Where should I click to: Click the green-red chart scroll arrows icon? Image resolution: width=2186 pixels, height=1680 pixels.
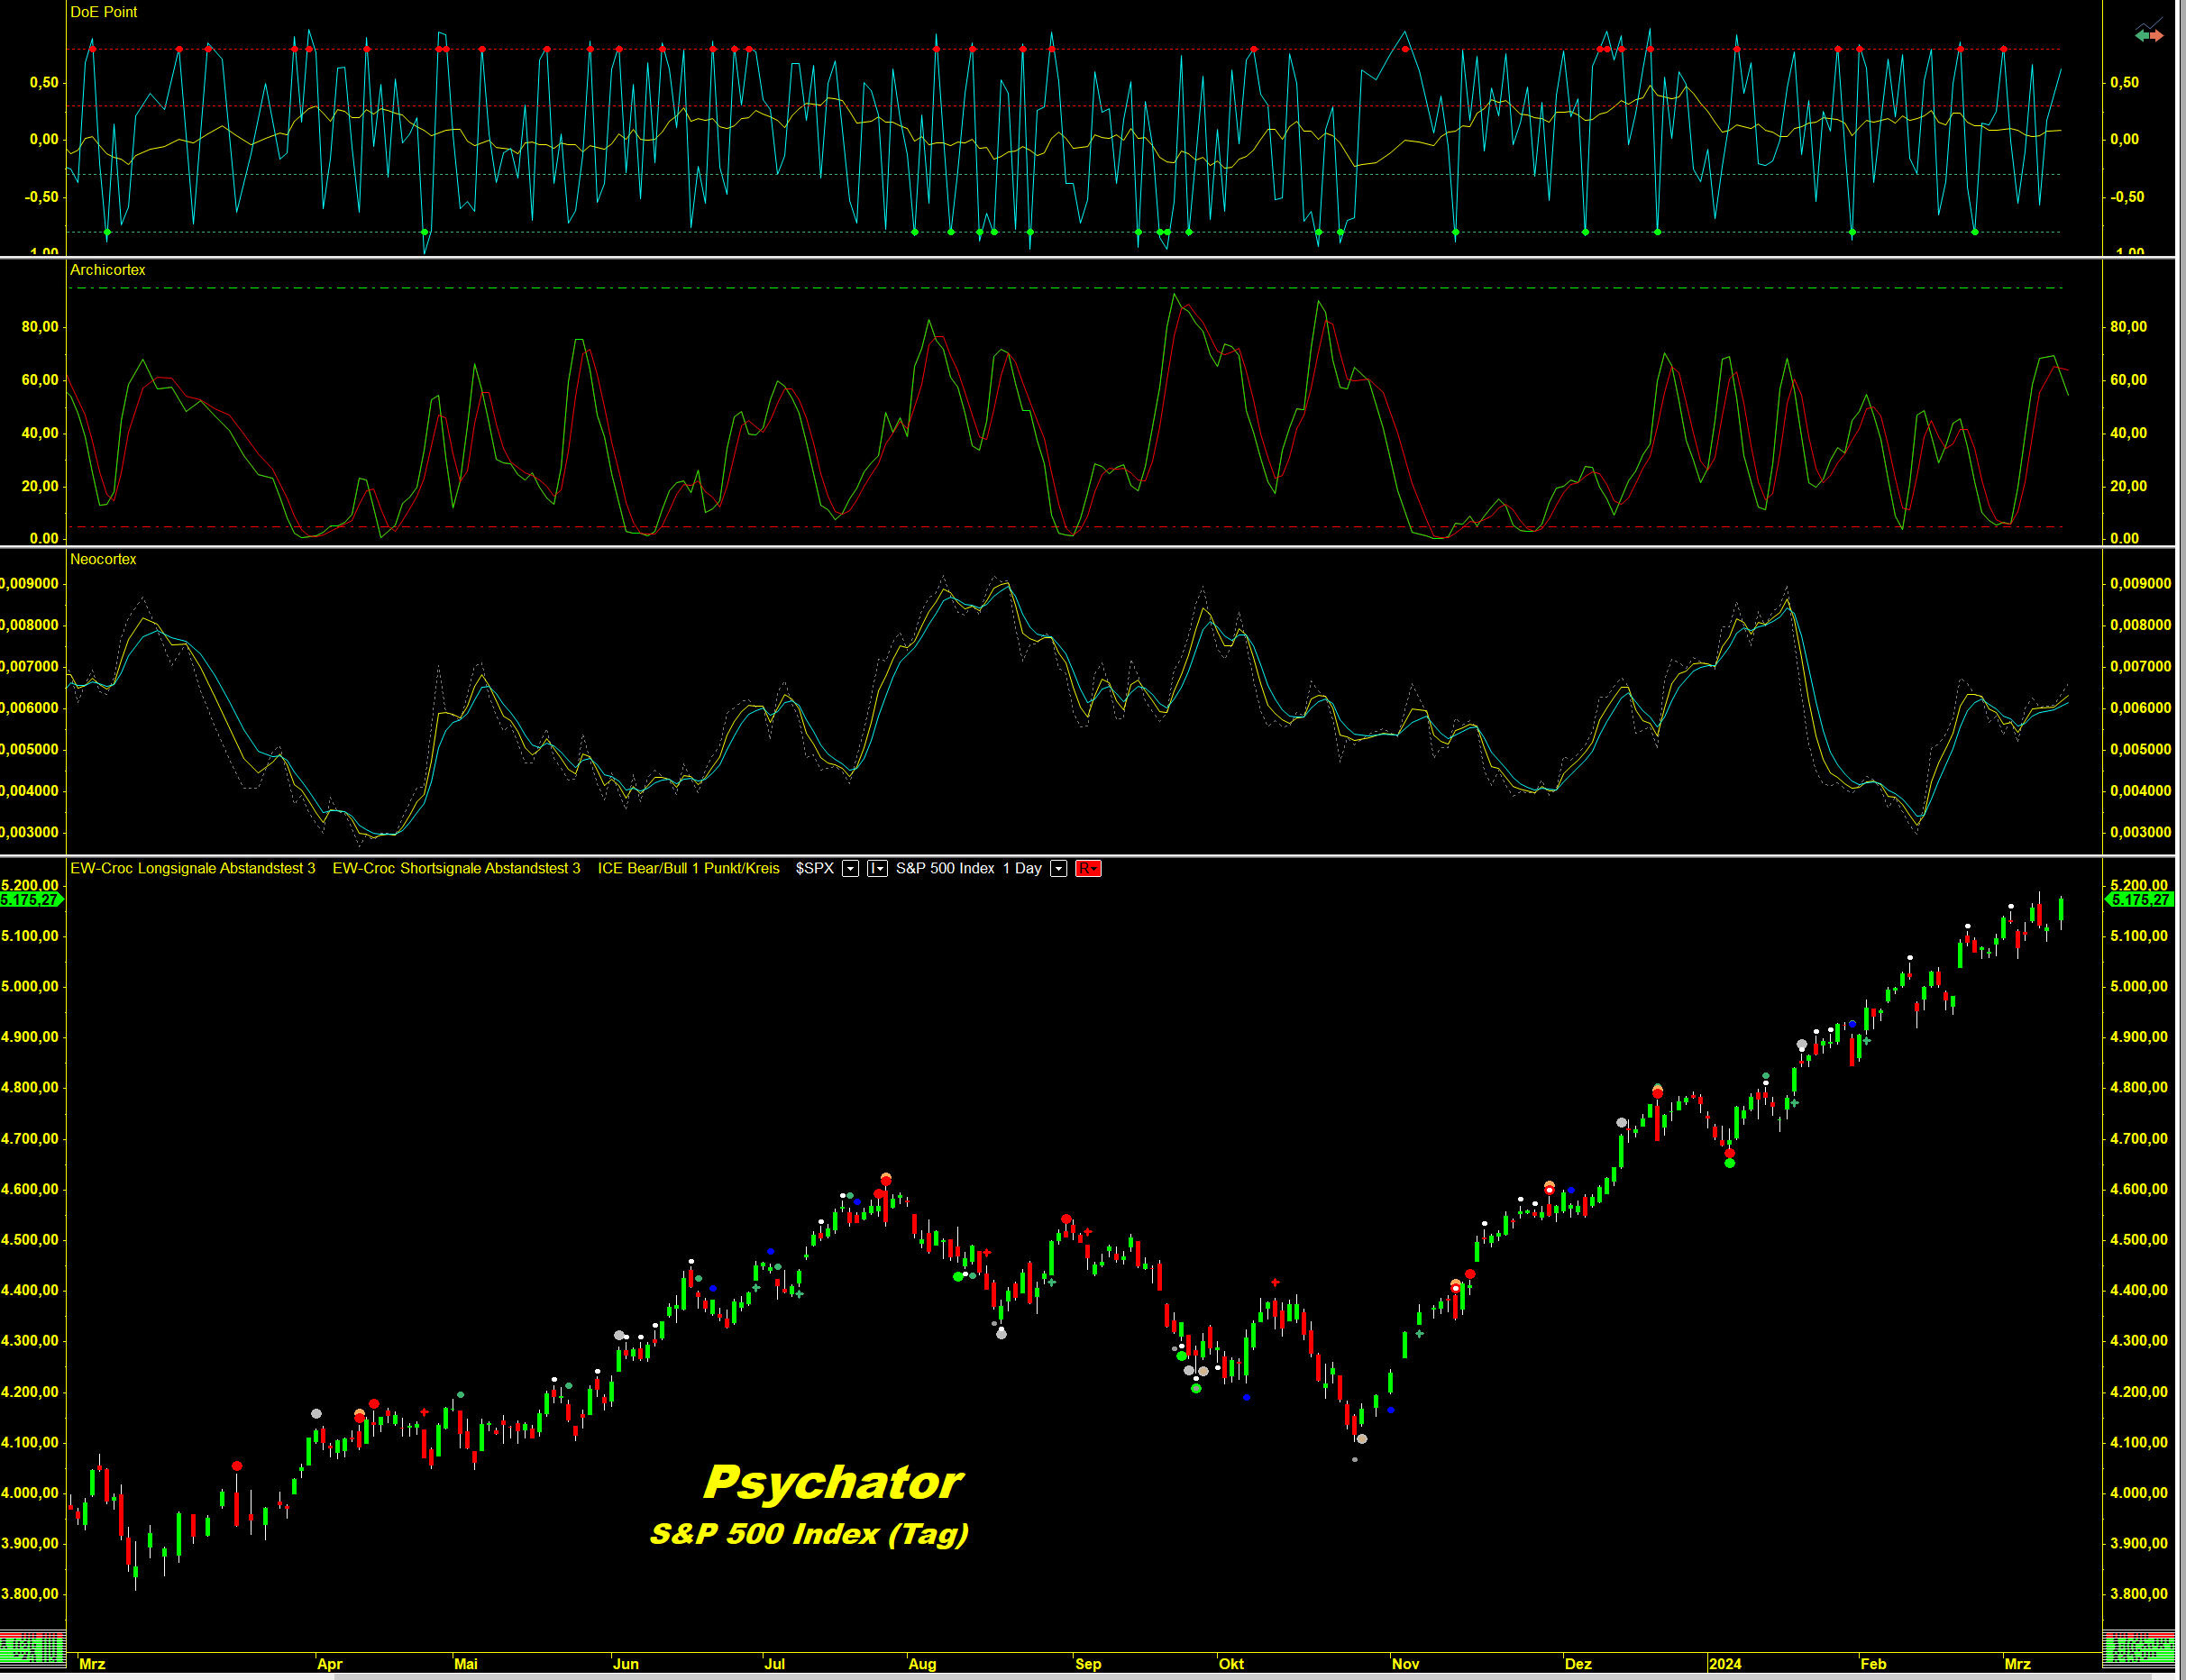2148,34
